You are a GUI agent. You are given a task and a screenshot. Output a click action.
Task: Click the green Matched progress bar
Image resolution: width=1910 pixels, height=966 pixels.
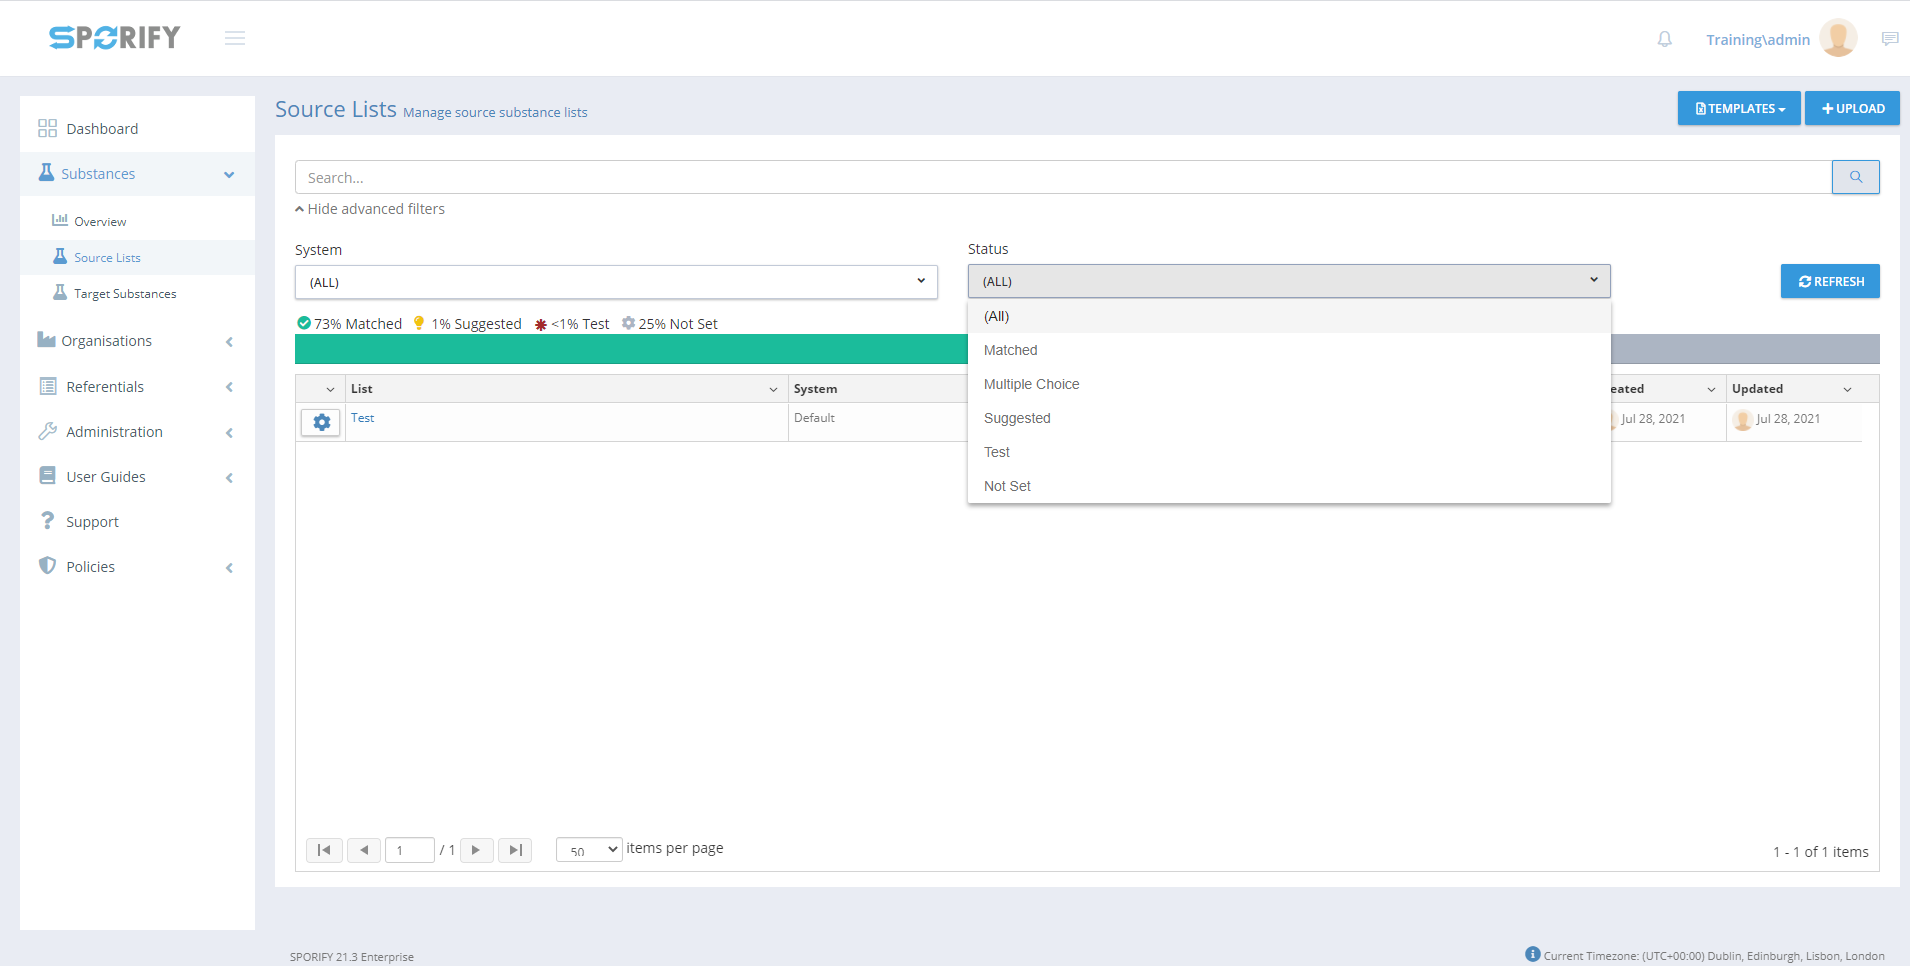[630, 349]
